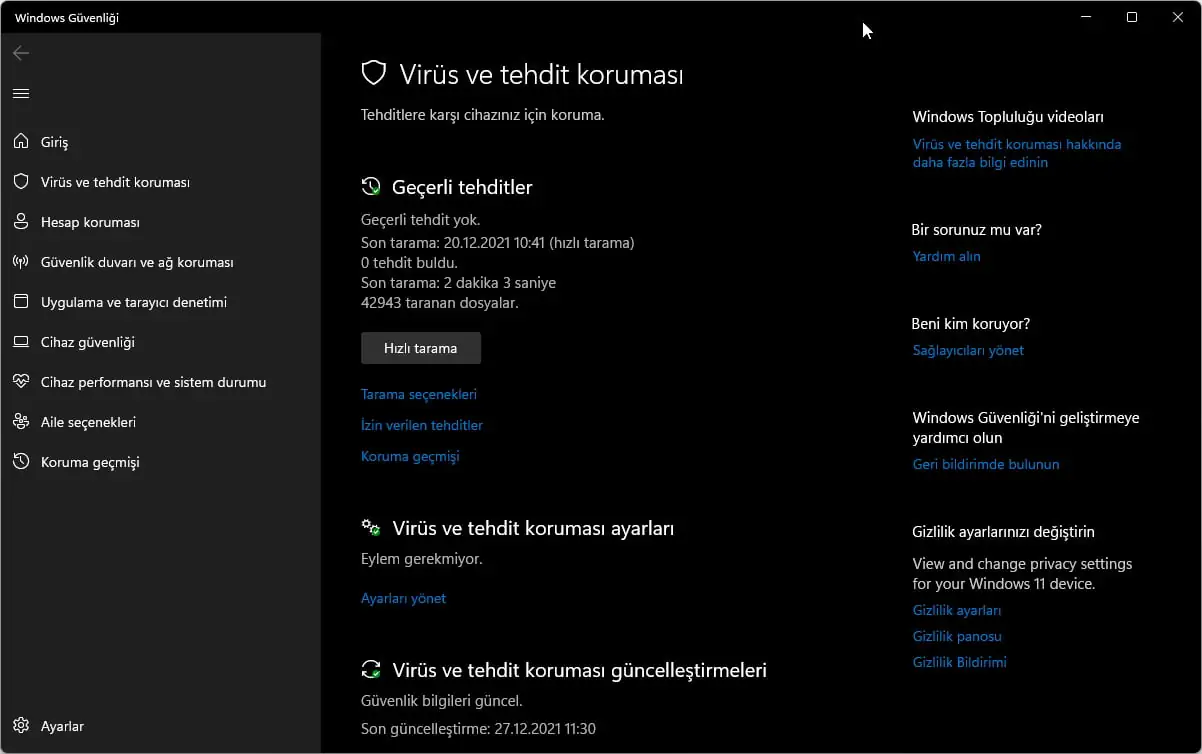Open Hesap koruması via its person icon
The width and height of the screenshot is (1202, 754).
click(21, 222)
